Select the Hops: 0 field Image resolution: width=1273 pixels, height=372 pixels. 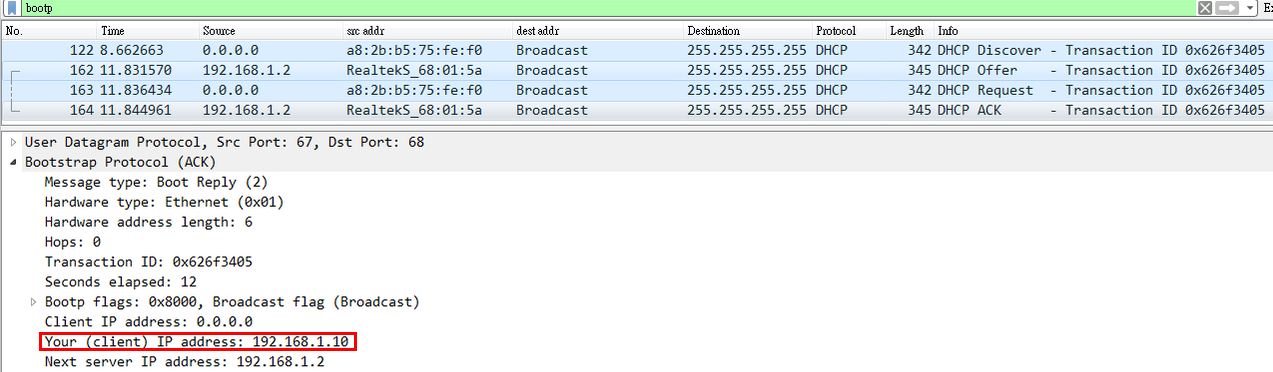click(x=73, y=242)
